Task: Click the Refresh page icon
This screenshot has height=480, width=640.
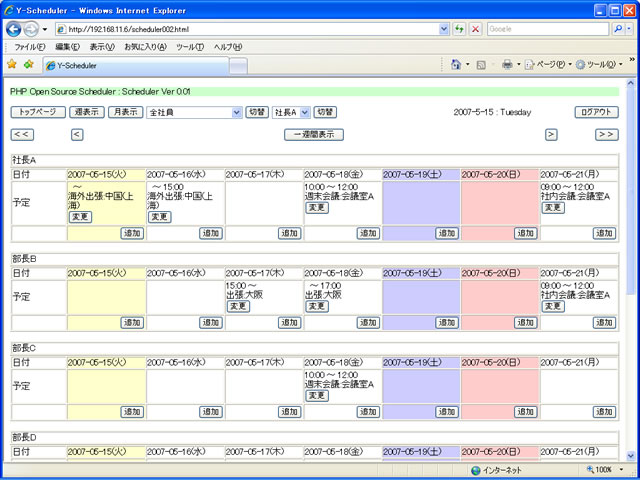Action: coord(459,29)
